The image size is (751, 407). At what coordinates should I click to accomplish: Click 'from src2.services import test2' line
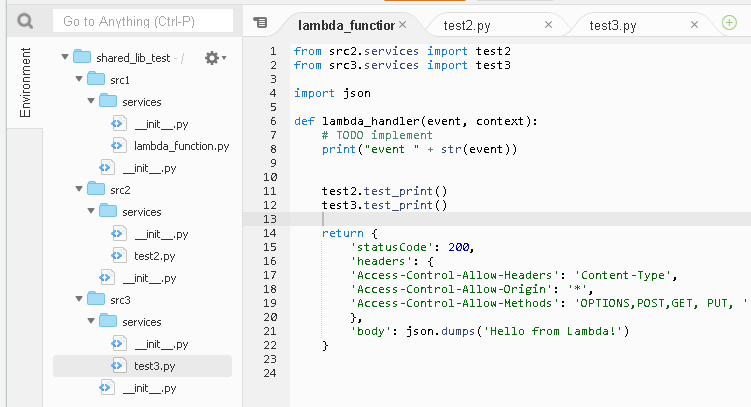pos(402,51)
